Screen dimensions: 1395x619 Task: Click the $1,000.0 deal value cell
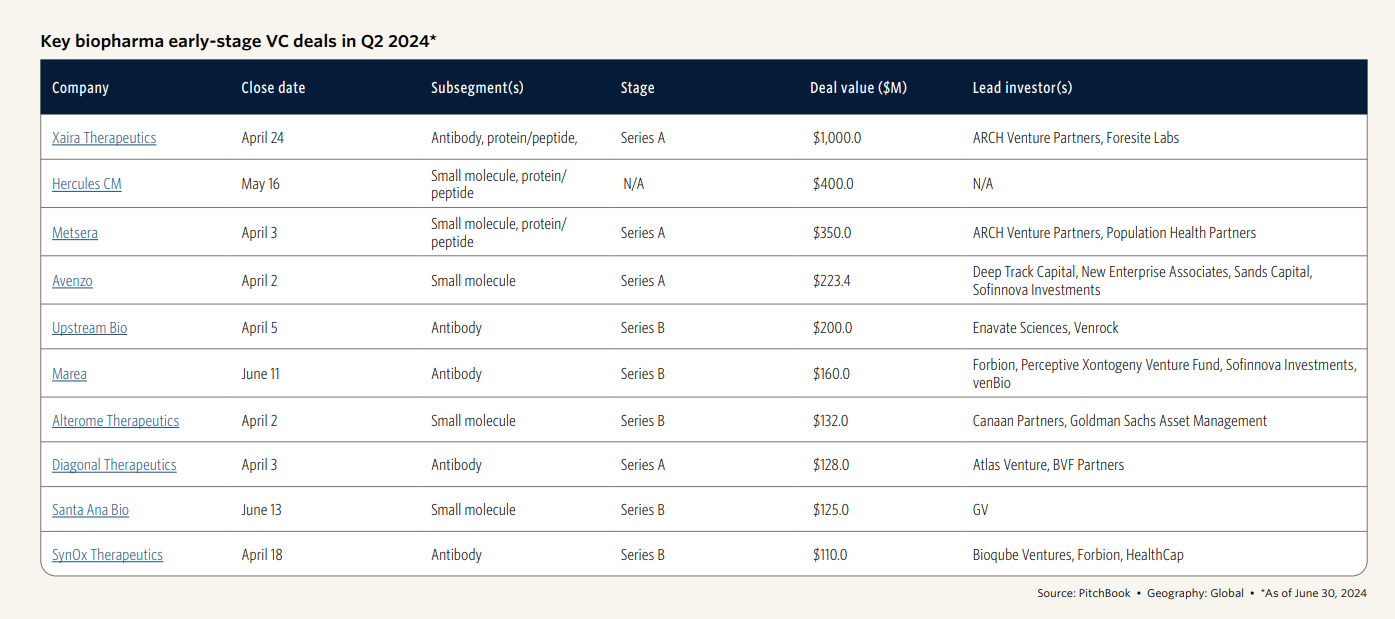click(837, 138)
